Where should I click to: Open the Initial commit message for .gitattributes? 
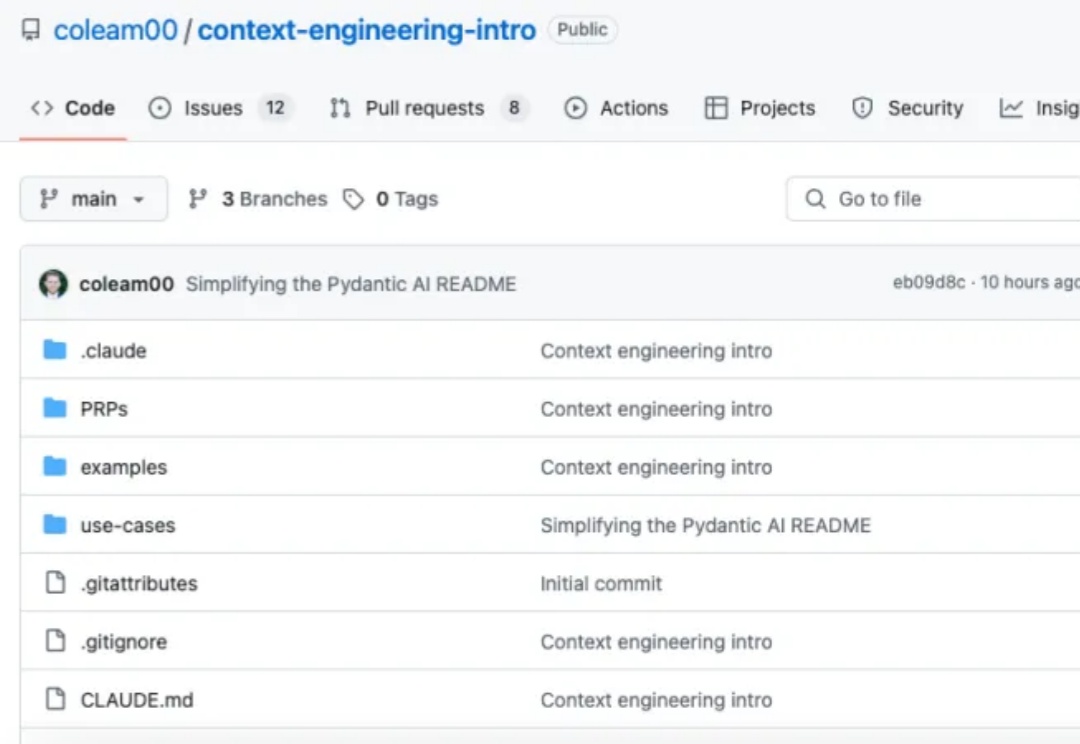[x=601, y=583]
